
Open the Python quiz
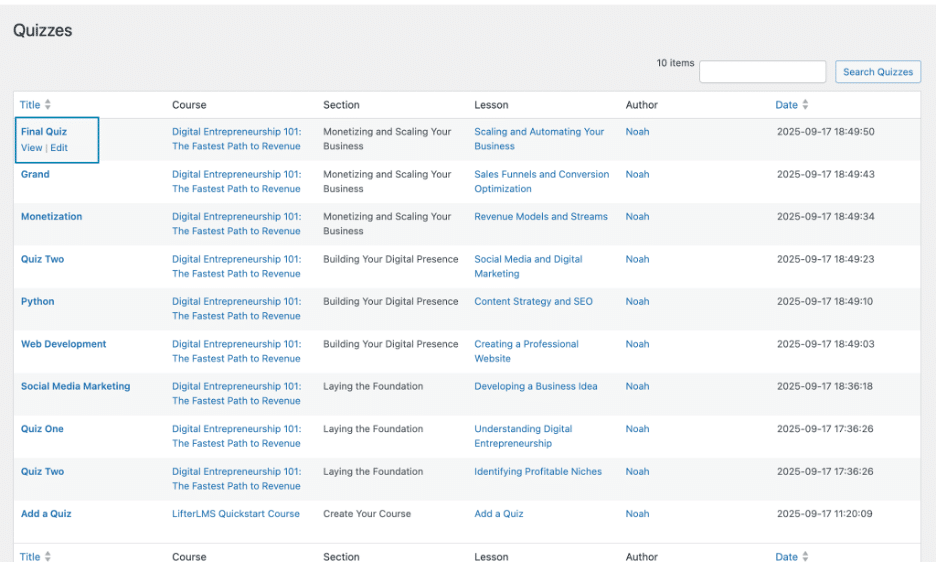pyautogui.click(x=38, y=302)
